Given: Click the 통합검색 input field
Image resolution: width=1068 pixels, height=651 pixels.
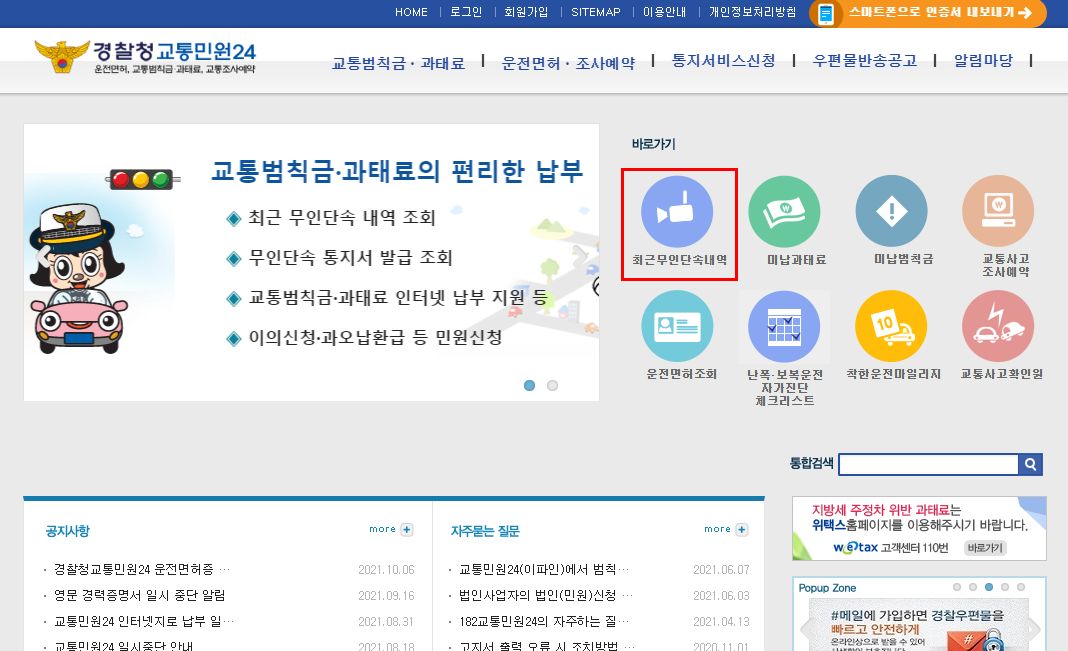Looking at the screenshot, I should (928, 464).
